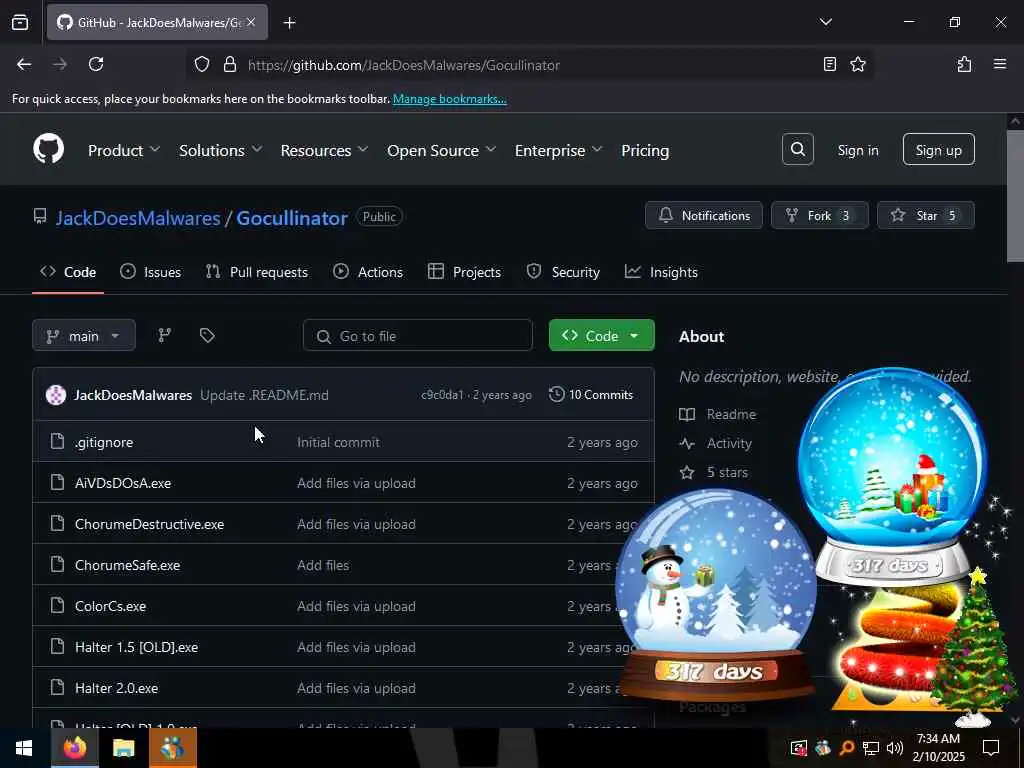The height and width of the screenshot is (768, 1024).
Task: Open the Update .README.md commit message
Action: [x=264, y=395]
